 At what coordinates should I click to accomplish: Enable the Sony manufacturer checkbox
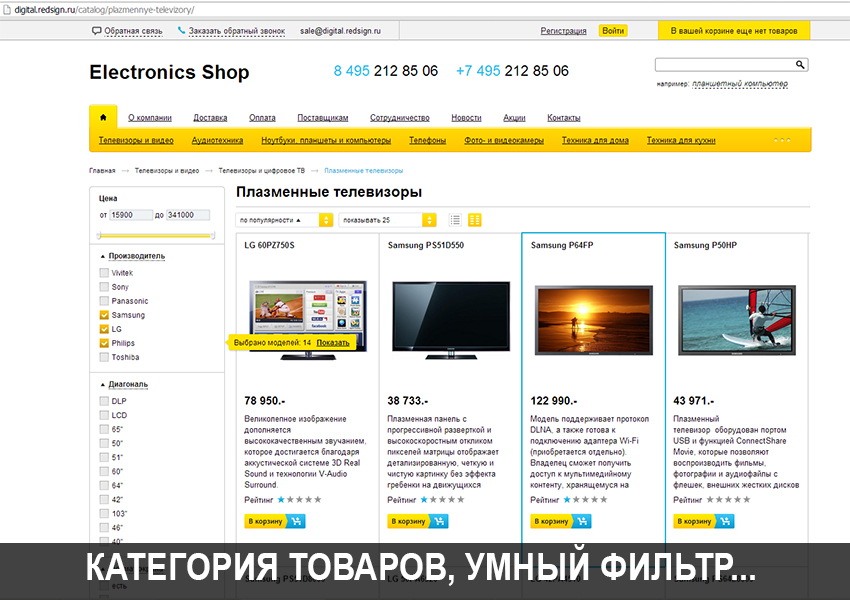coord(104,287)
